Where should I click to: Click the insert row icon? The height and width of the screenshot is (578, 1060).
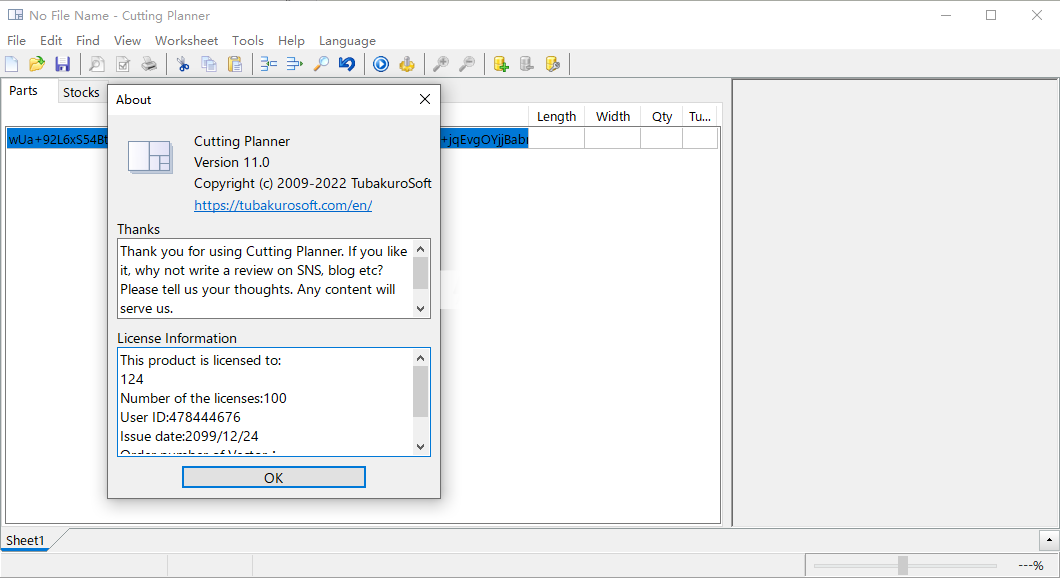pos(269,64)
